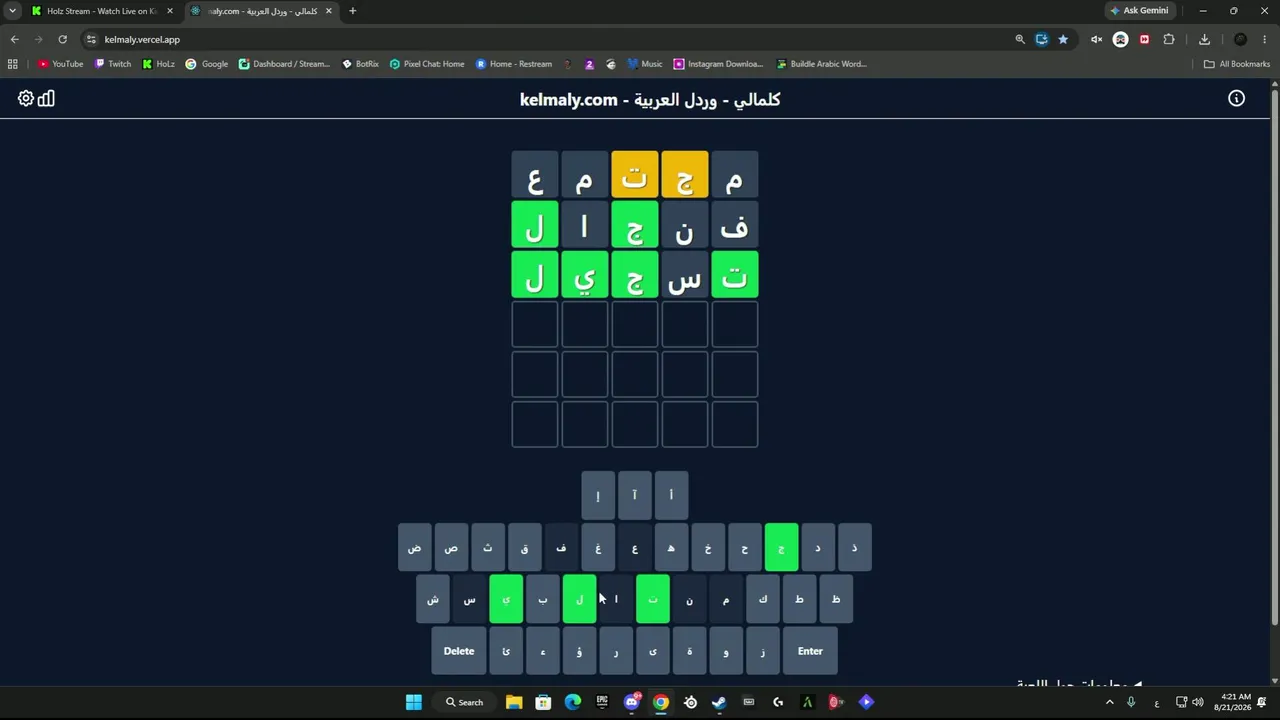Reload the page
The height and width of the screenshot is (720, 1280).
(x=62, y=39)
